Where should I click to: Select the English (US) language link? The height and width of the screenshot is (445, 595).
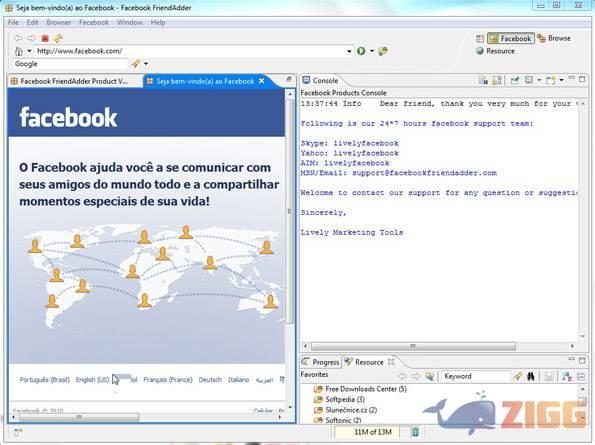pos(92,380)
